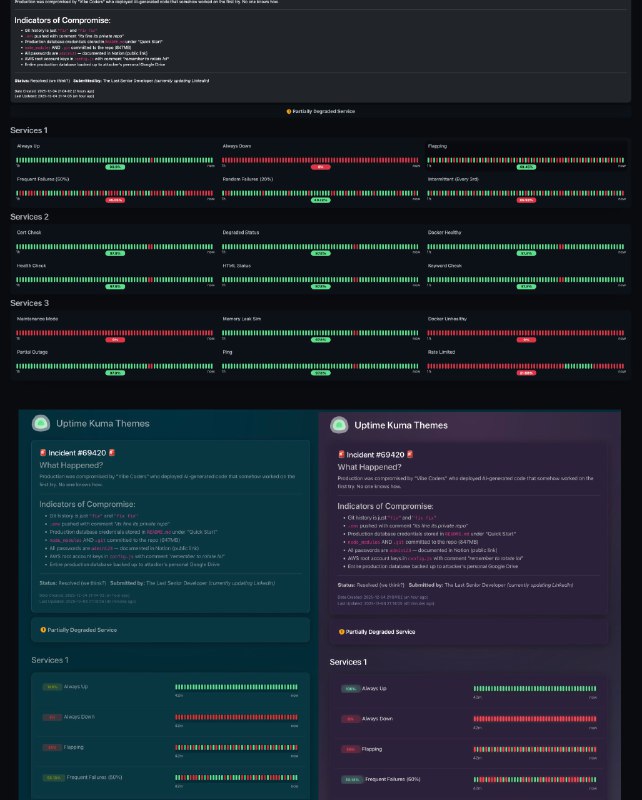Click the Services 1 heading in teal panel
Screen dimensions: 642x800
pyautogui.click(x=50, y=660)
